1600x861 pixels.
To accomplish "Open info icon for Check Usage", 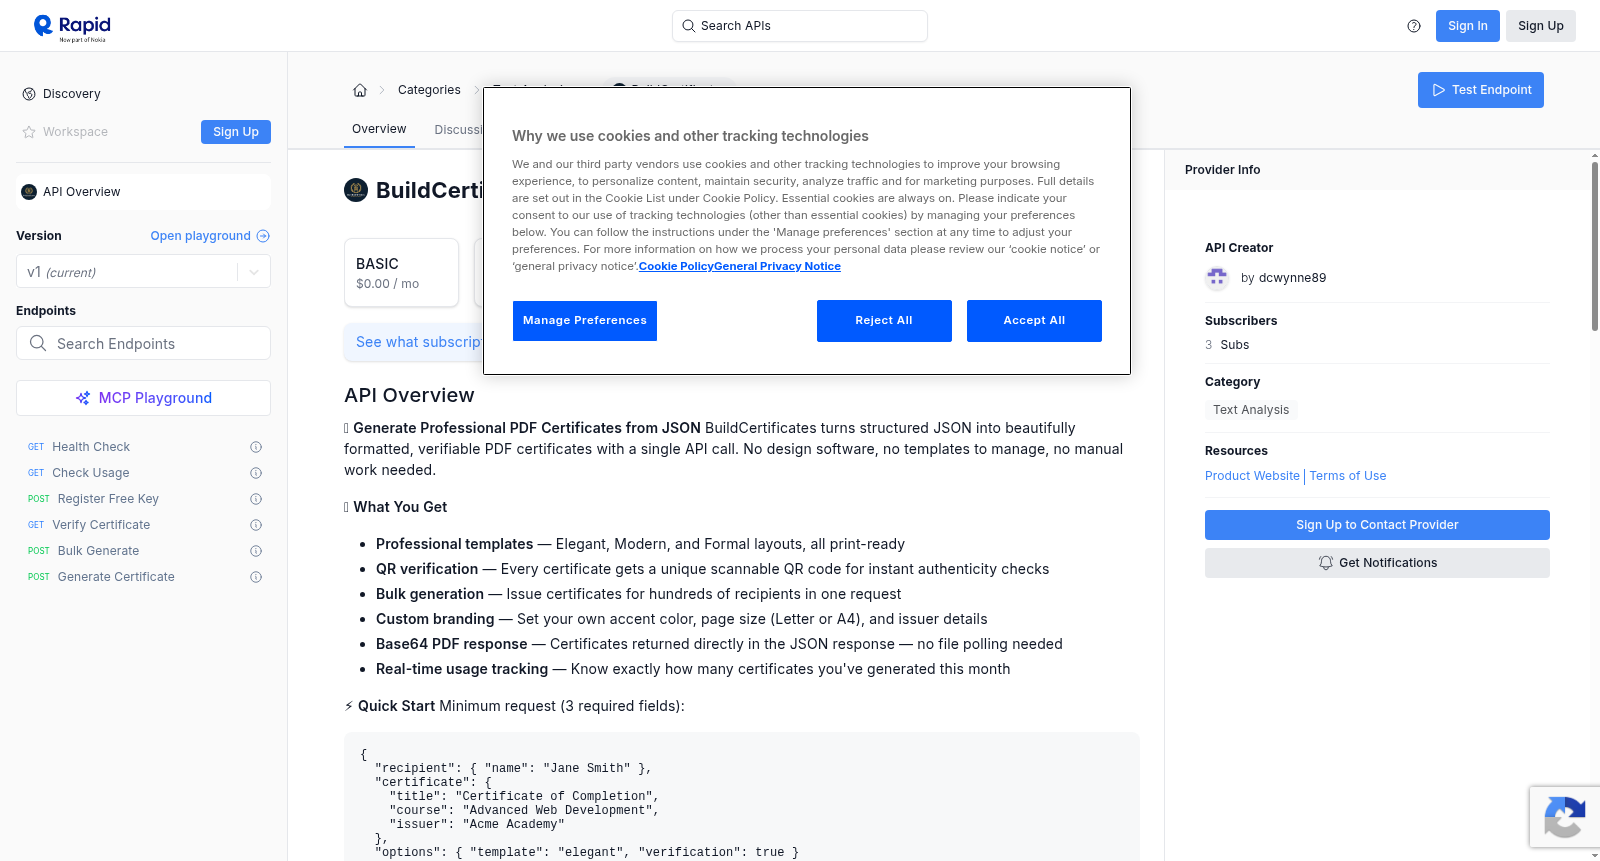I will (256, 473).
